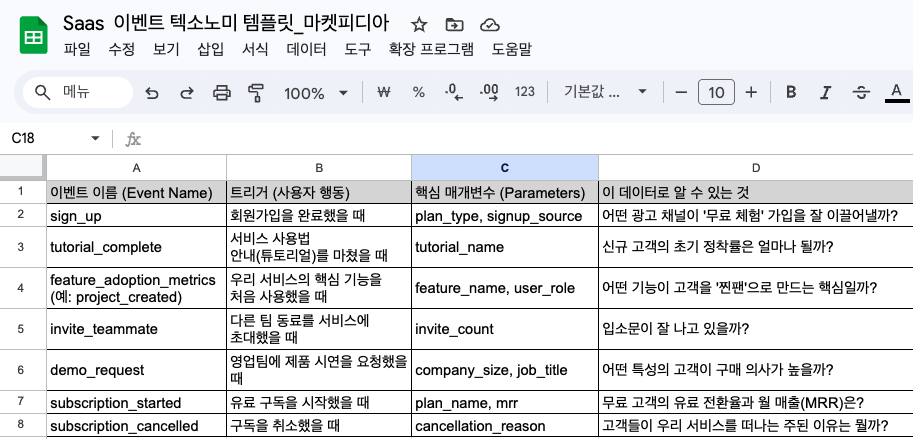
Task: Open the 도구 menu
Action: [x=357, y=49]
